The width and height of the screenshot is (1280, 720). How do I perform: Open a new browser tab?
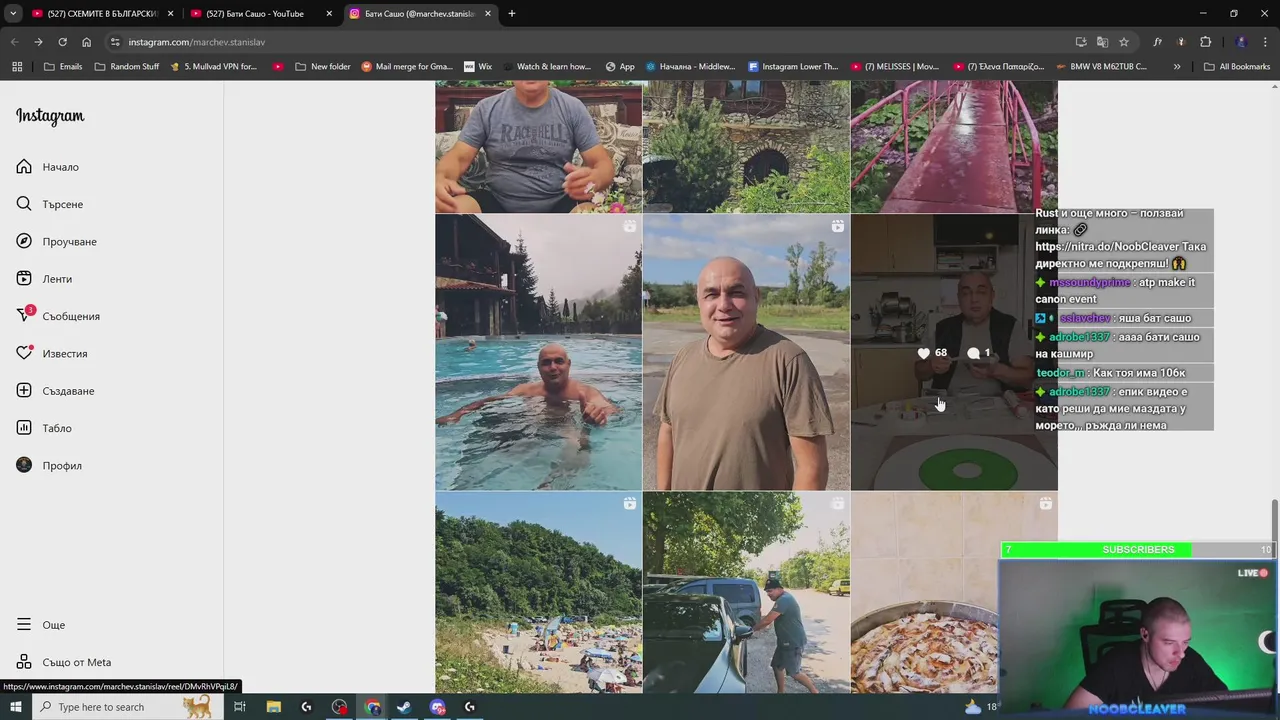tap(512, 14)
